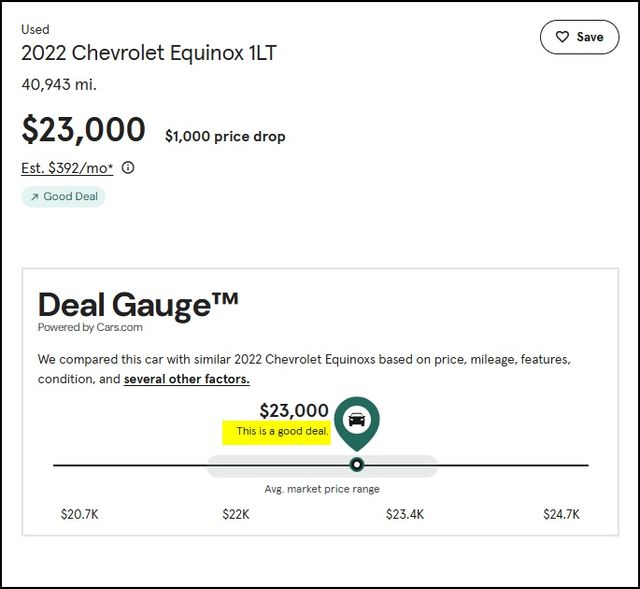Click the $22K gauge label
The width and height of the screenshot is (640, 589).
[x=236, y=514]
